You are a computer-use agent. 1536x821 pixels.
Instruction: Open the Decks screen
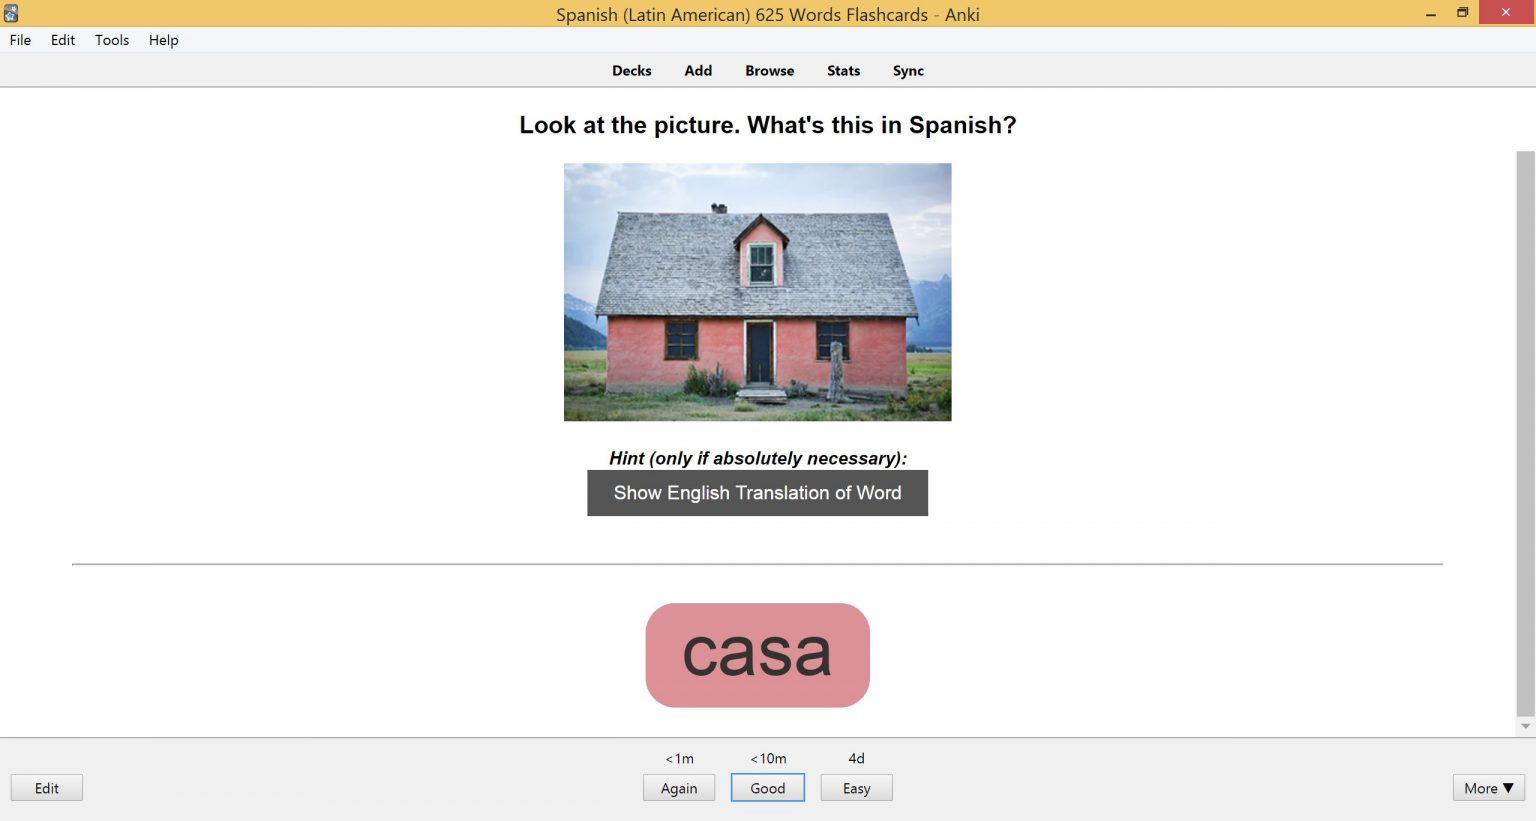tap(631, 70)
